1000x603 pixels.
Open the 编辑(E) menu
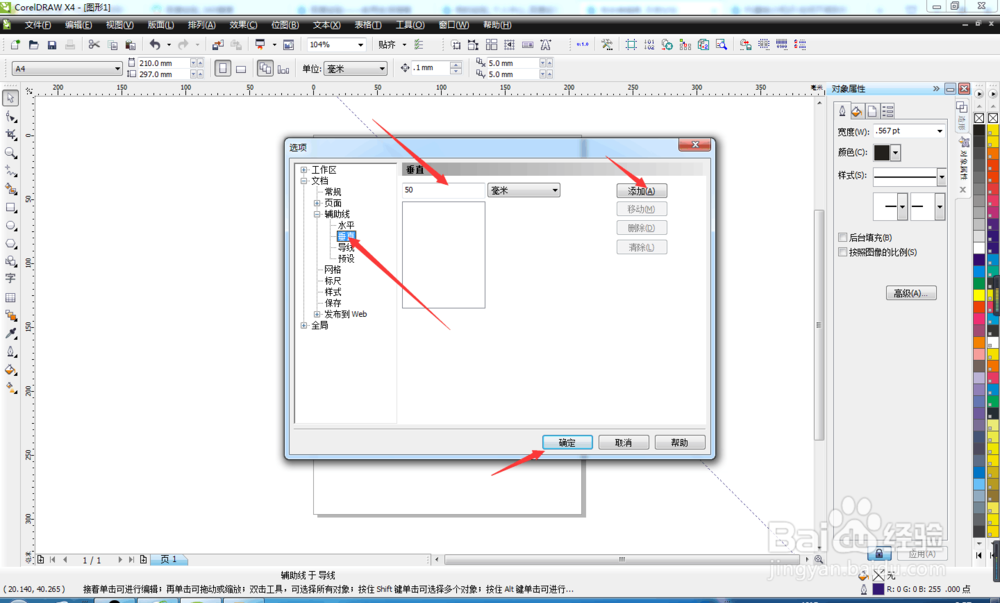click(78, 25)
